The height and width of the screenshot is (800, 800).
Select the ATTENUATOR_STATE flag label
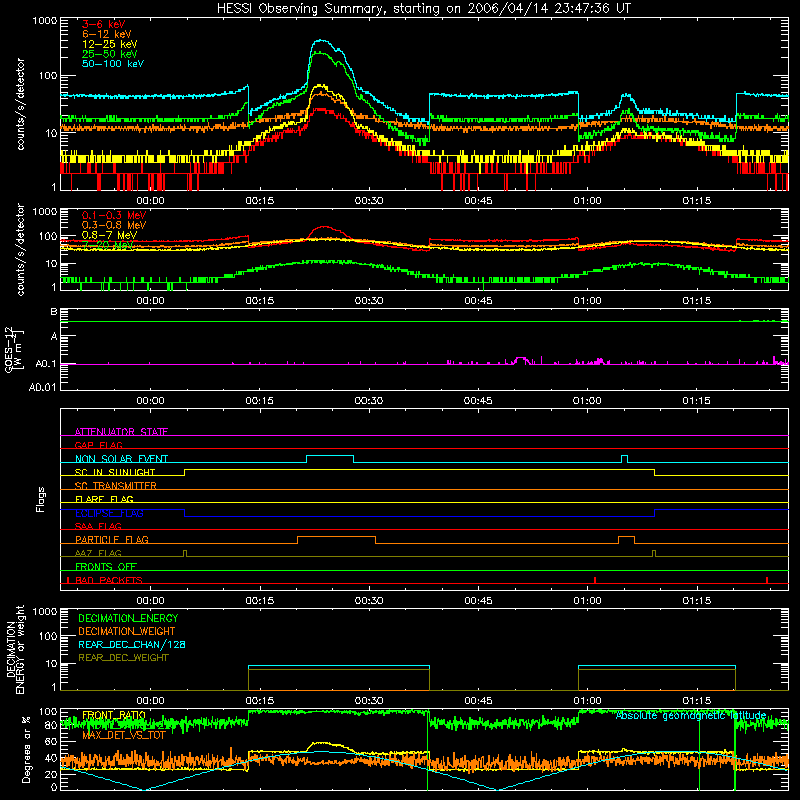[121, 432]
